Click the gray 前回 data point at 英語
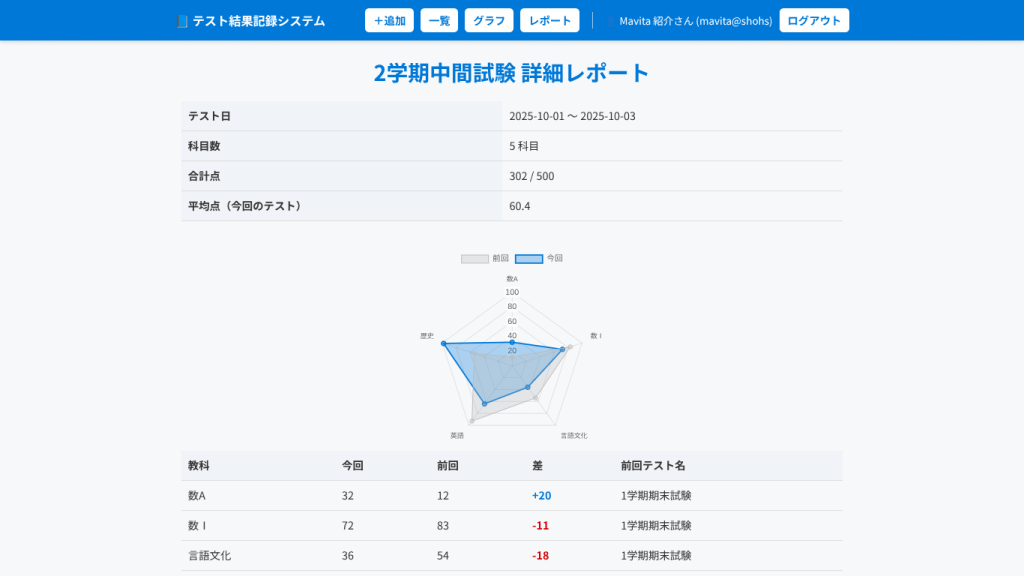The image size is (1024, 576). (x=472, y=420)
